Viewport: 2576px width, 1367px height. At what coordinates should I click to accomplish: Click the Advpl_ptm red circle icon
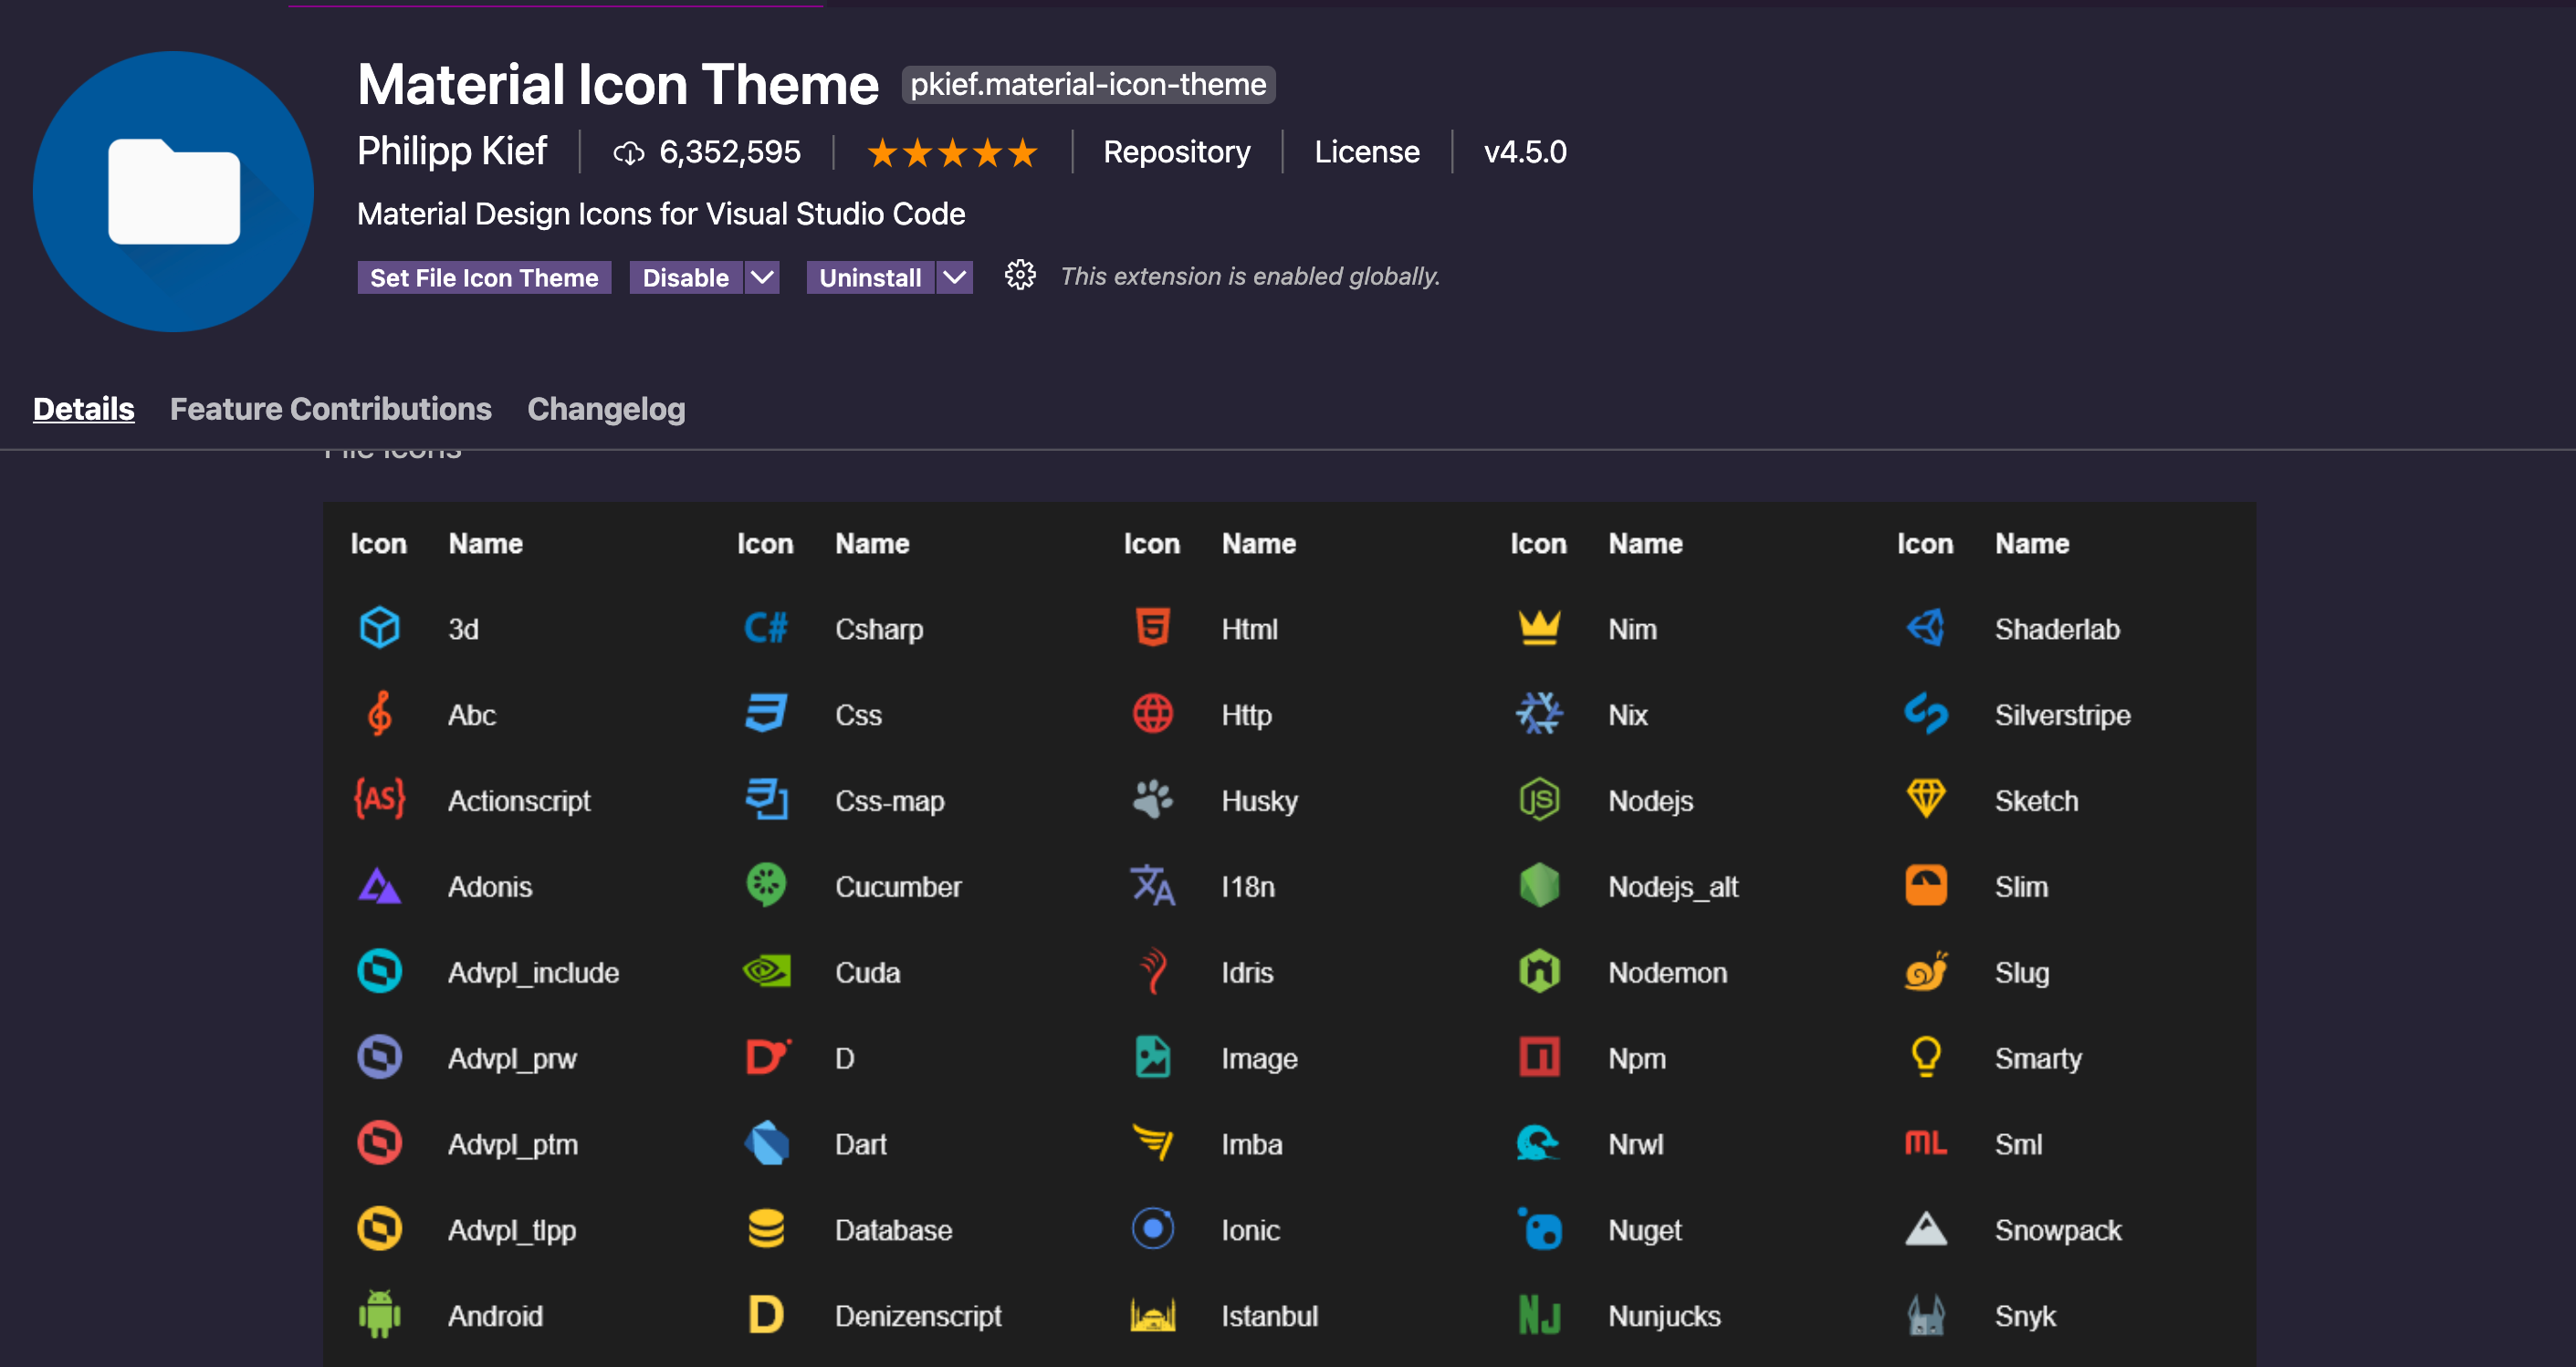tap(379, 1143)
